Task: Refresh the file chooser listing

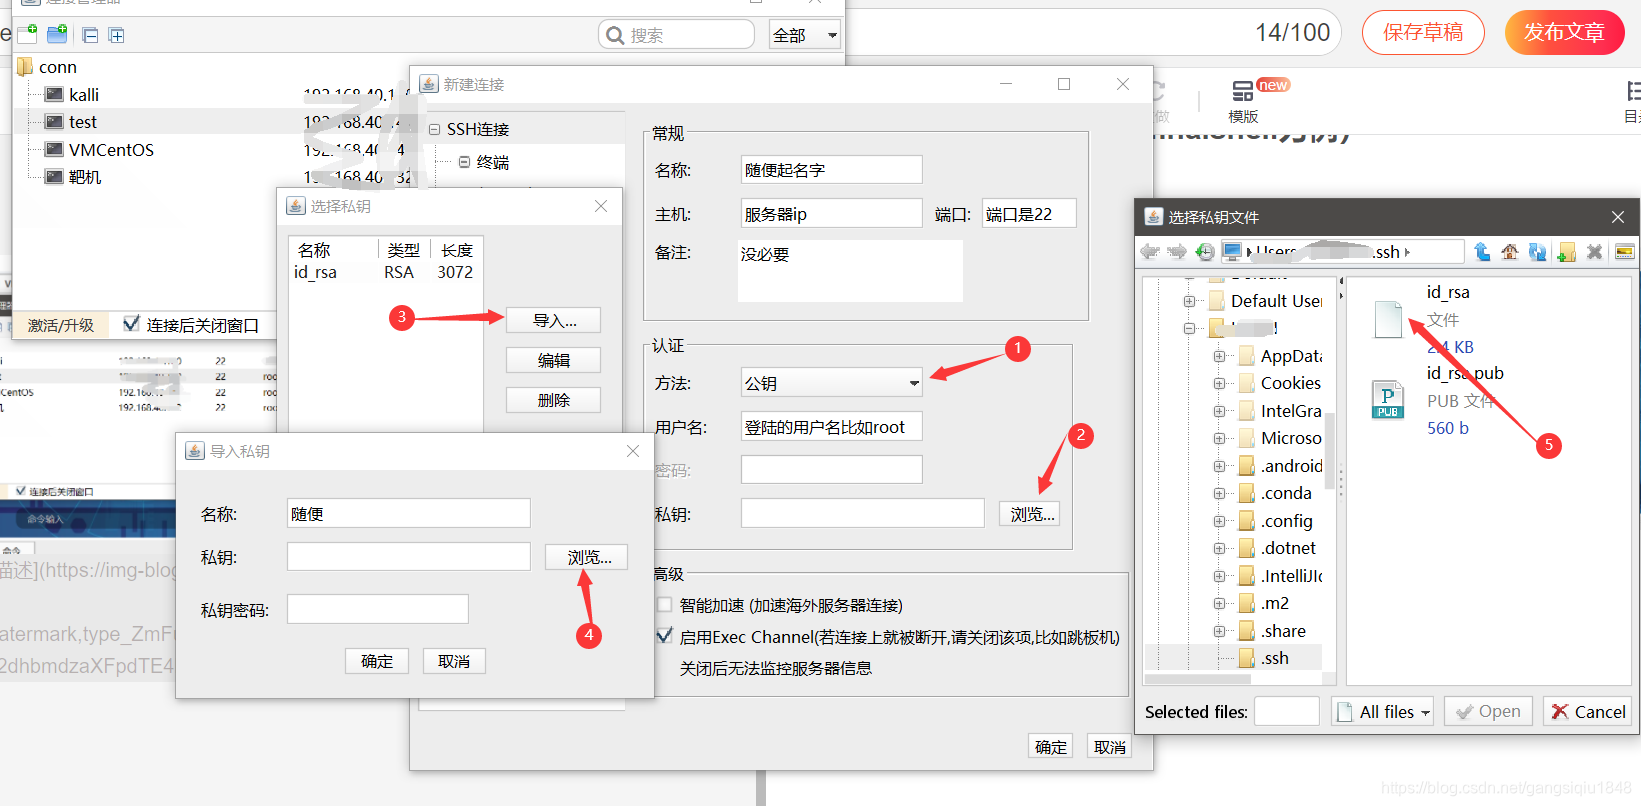Action: 1538,252
